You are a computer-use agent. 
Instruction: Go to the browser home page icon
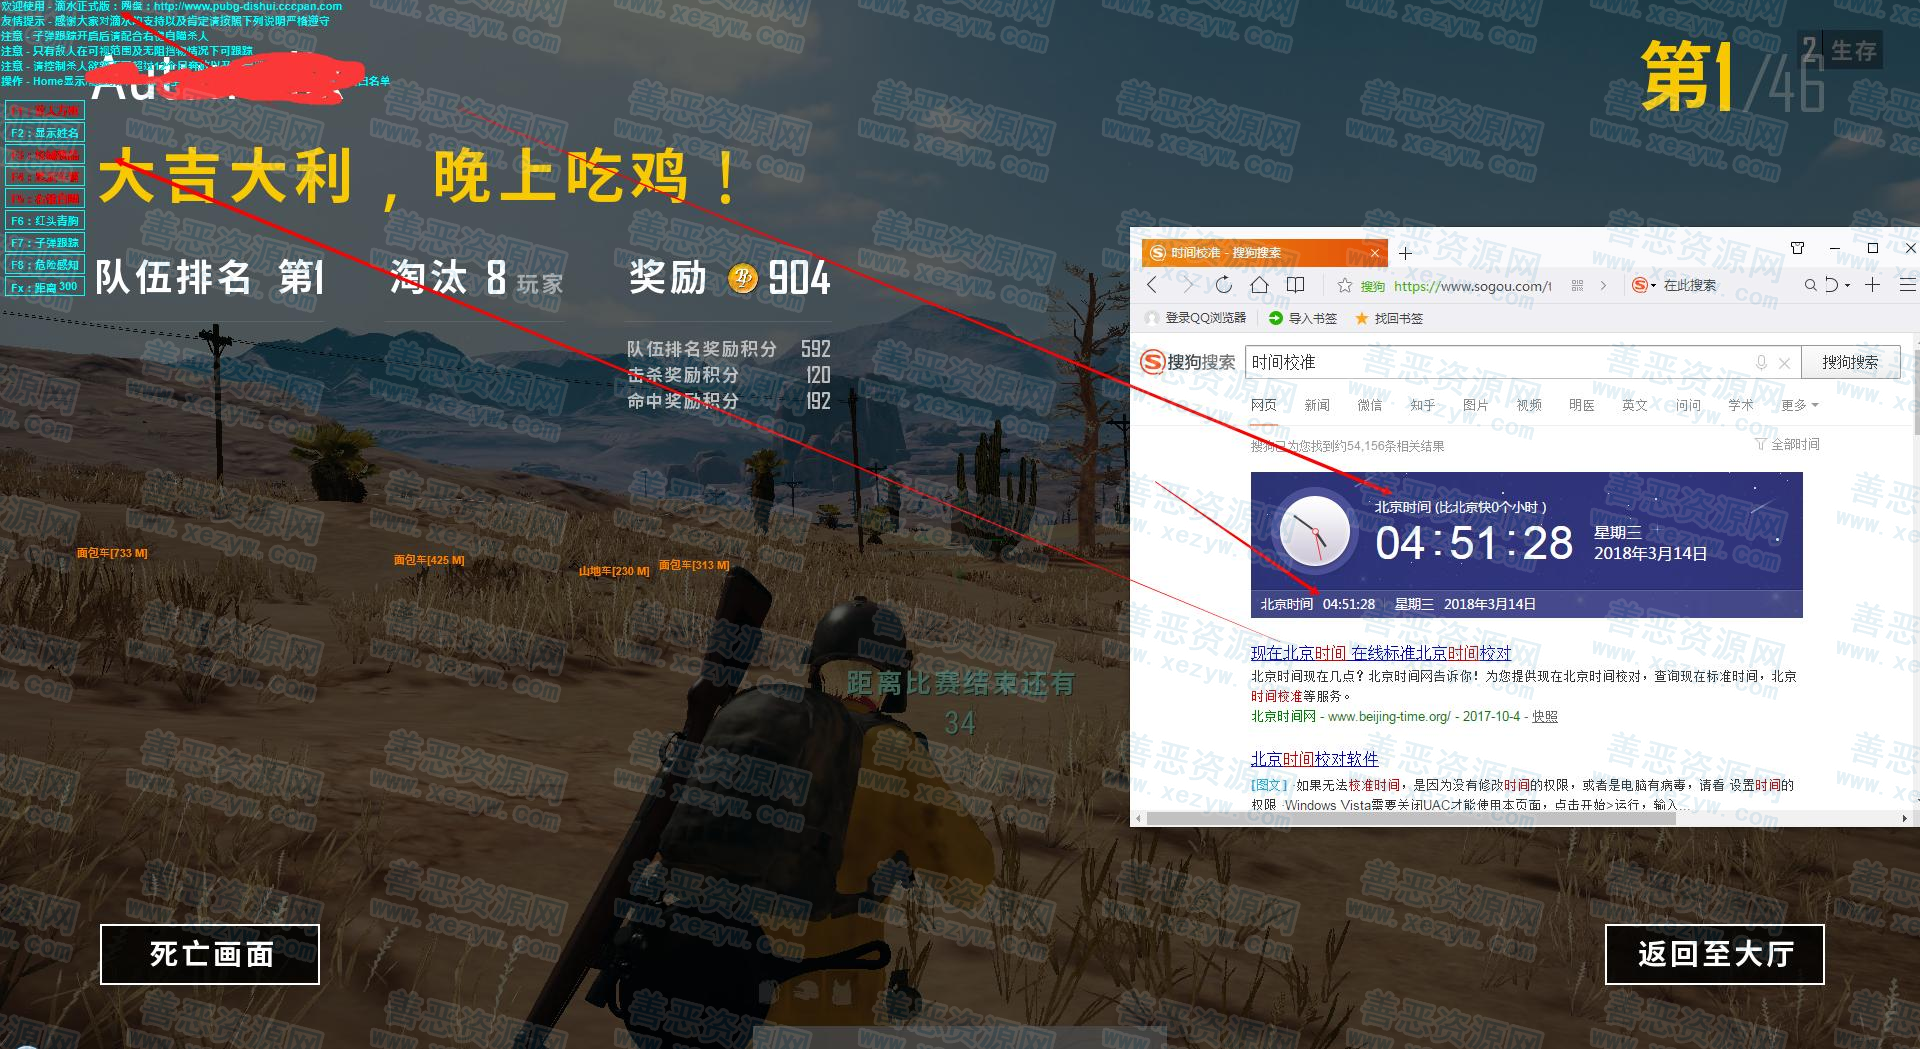(1259, 285)
